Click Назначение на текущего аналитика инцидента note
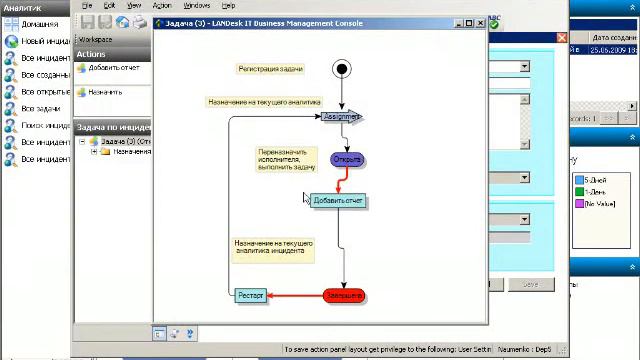 click(x=273, y=250)
